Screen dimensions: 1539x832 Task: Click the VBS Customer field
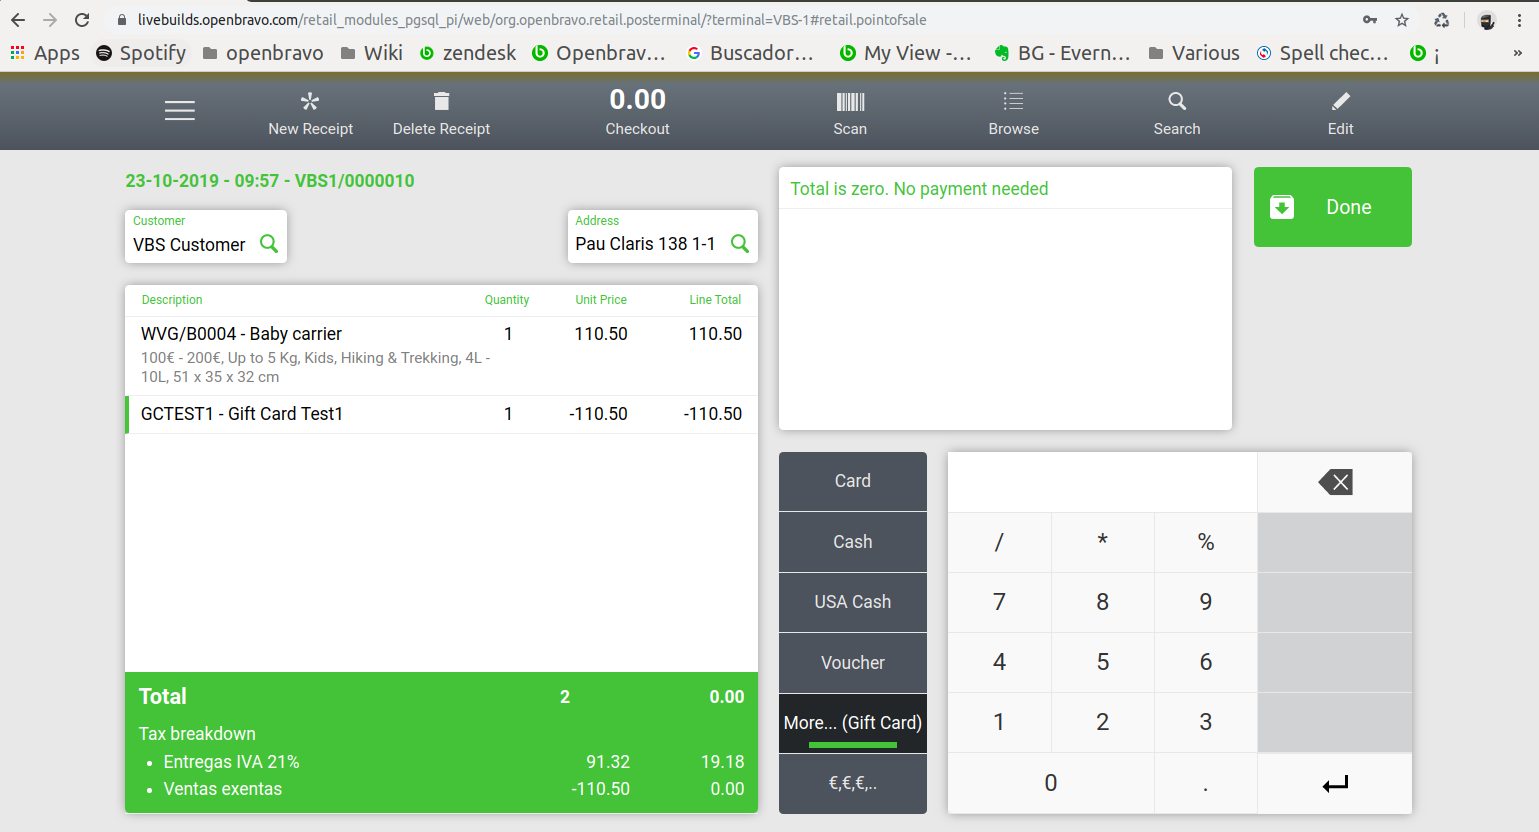coord(206,236)
